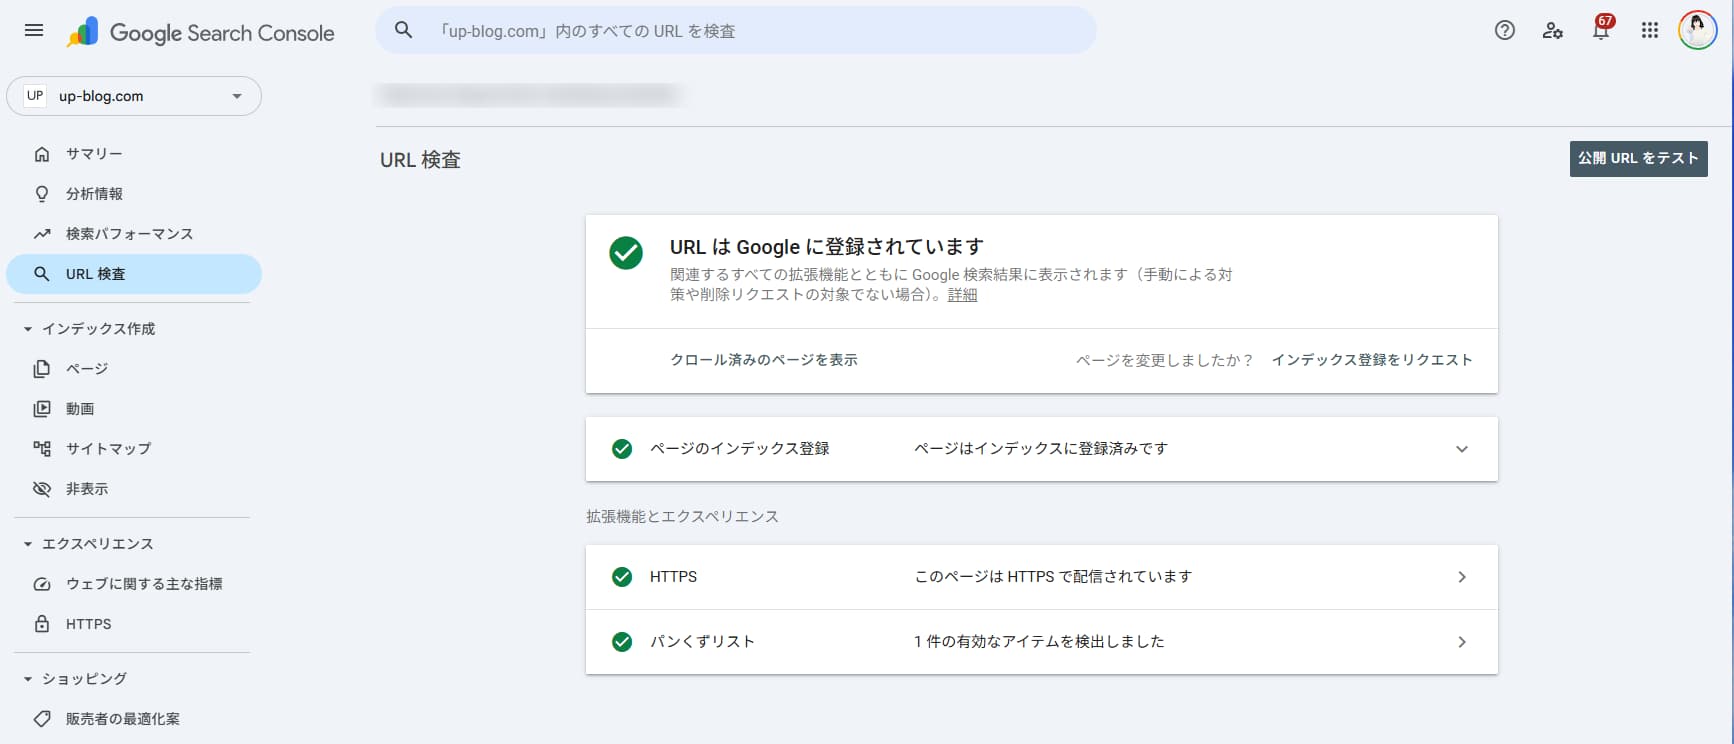Screen dimensions: 1734x744
Task: Click the green check beside HTTPS row
Action: tap(622, 577)
